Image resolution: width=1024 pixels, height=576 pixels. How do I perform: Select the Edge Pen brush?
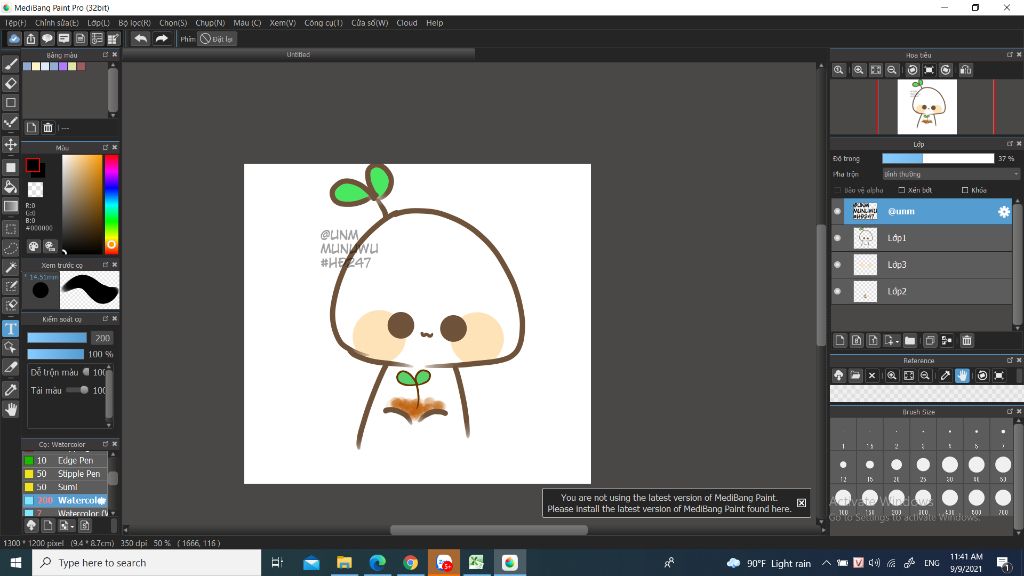click(65, 460)
